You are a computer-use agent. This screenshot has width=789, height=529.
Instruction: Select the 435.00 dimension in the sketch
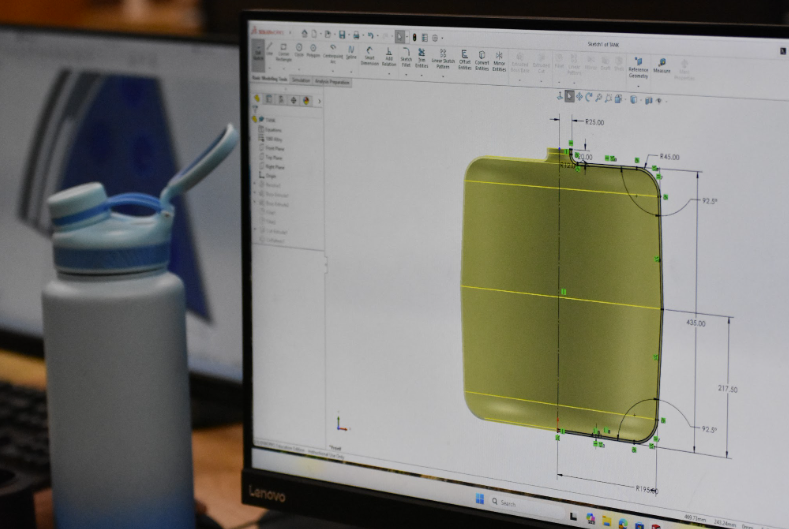(696, 323)
